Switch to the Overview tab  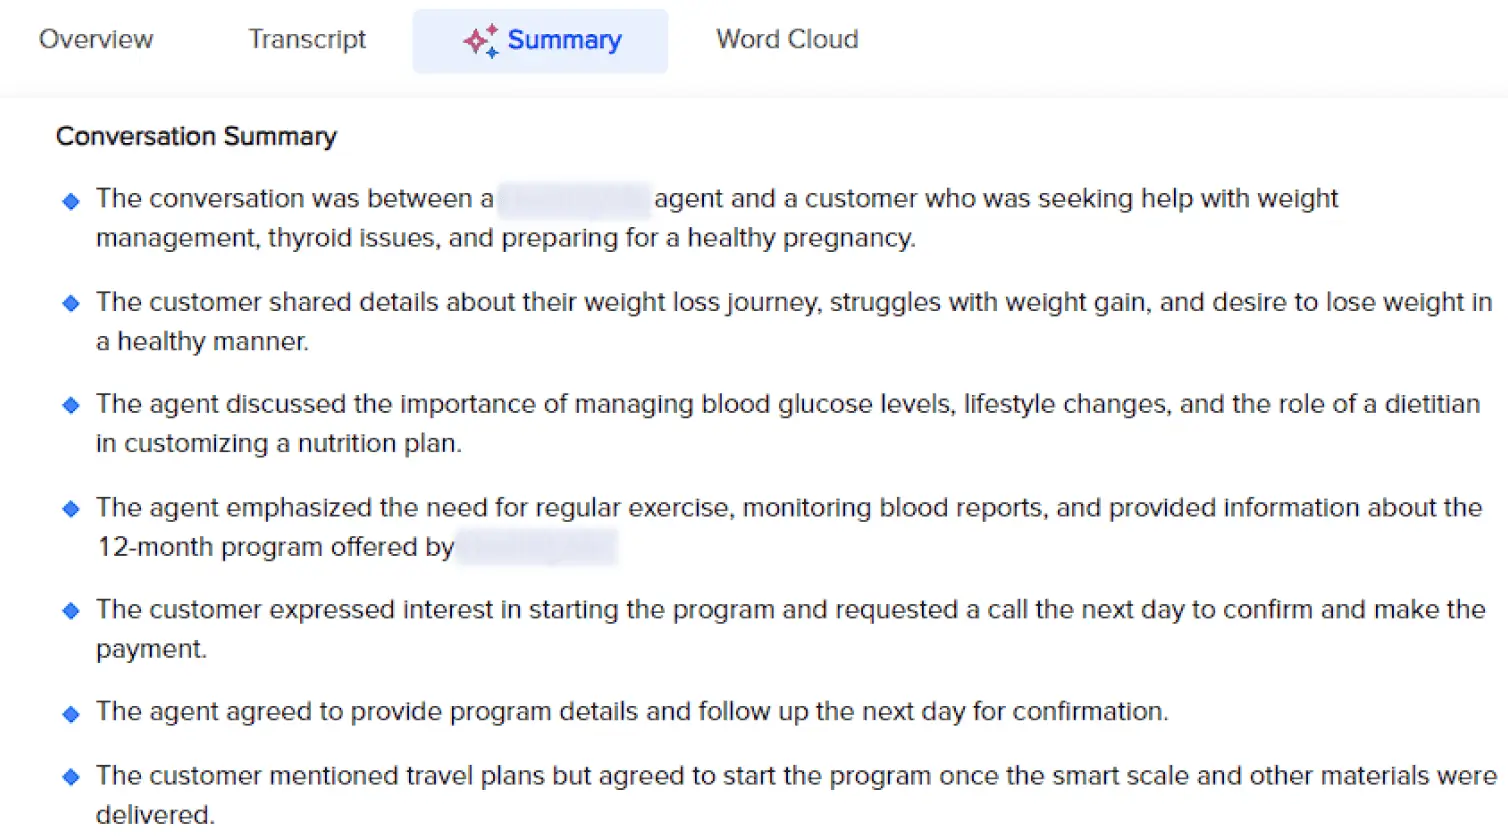tap(95, 40)
